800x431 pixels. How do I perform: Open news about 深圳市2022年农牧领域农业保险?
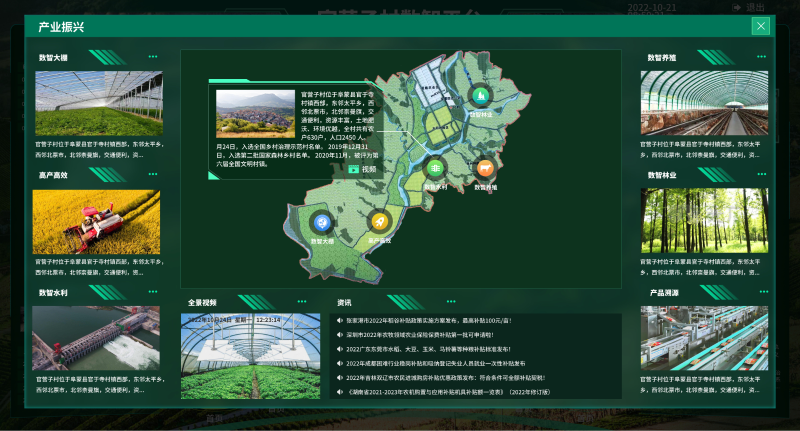pyautogui.click(x=420, y=335)
